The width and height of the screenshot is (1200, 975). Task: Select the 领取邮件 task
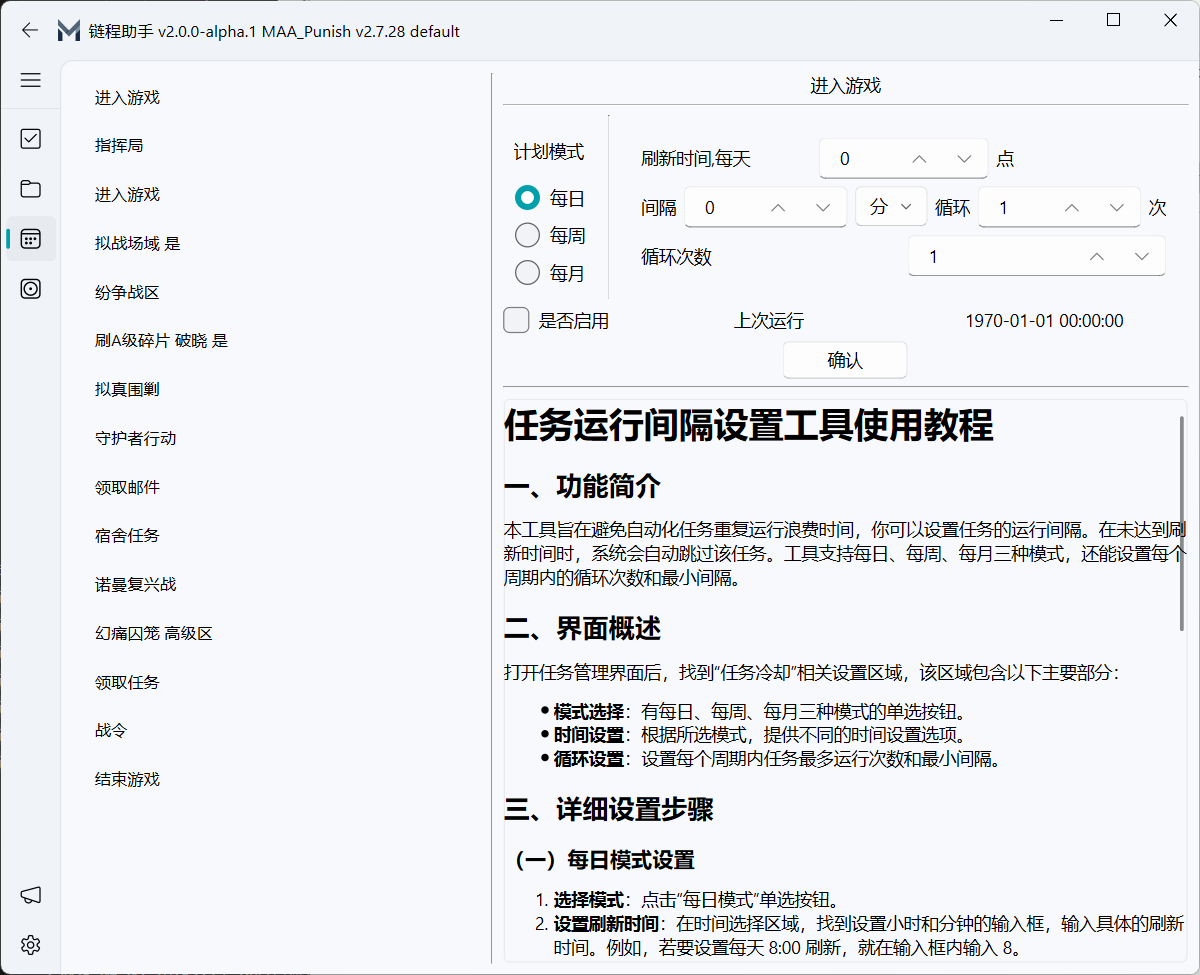coord(127,488)
